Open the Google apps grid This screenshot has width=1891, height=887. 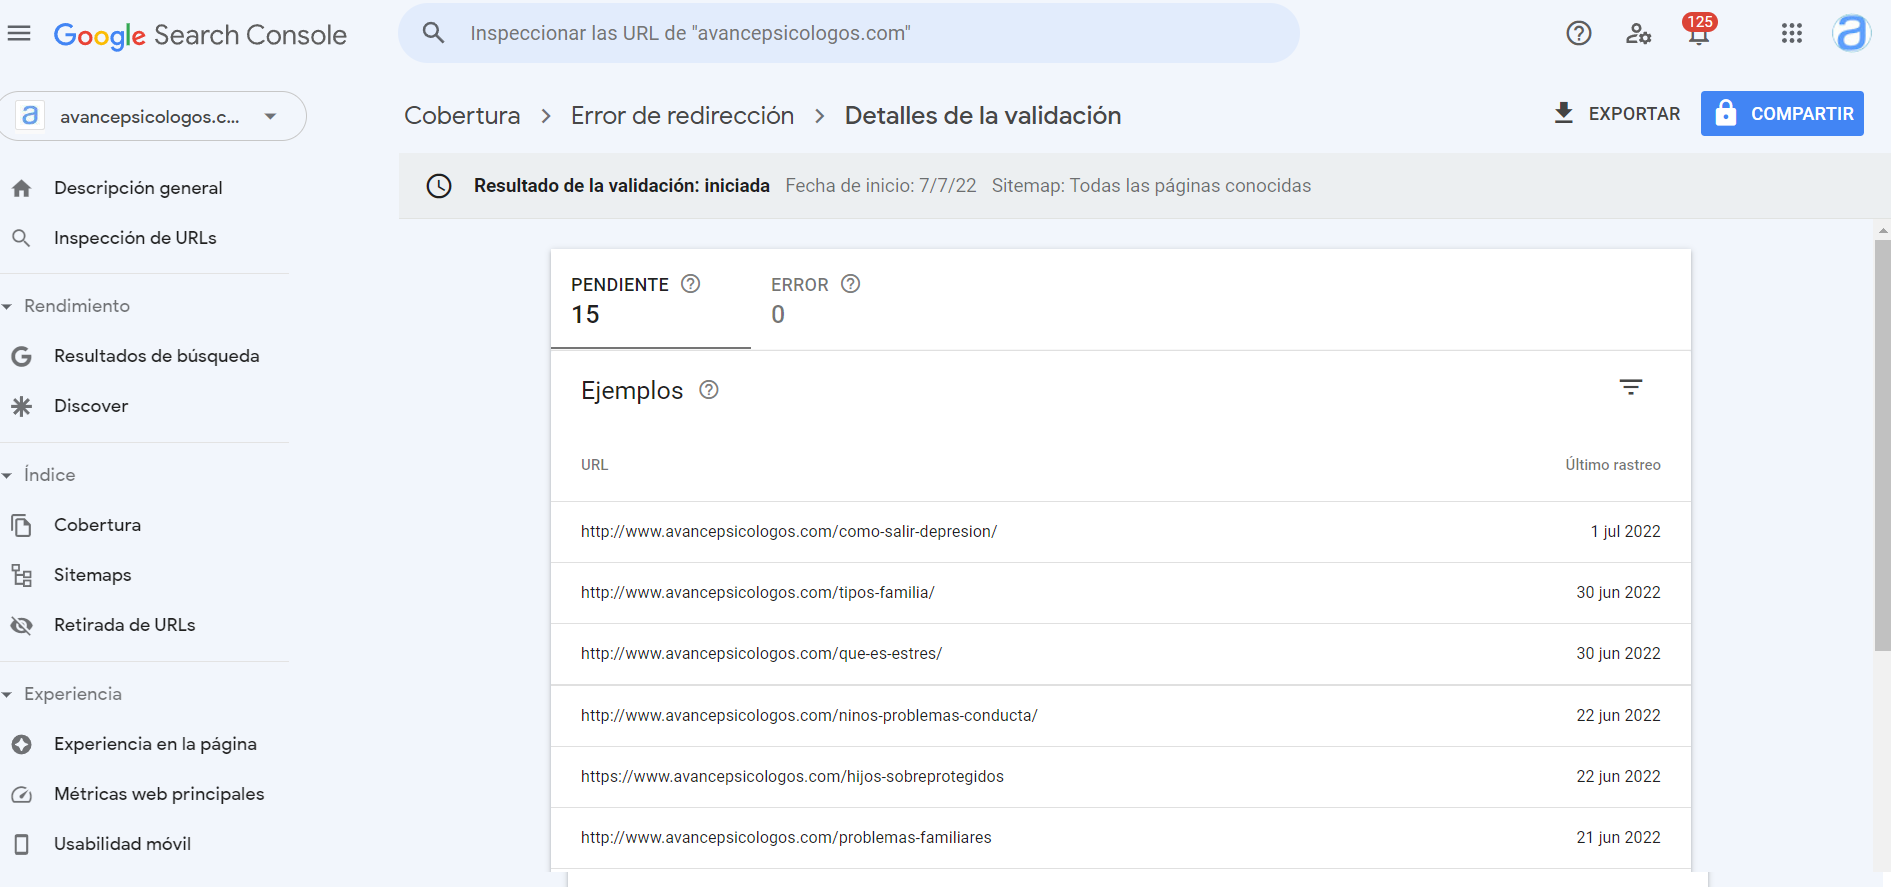(x=1792, y=34)
